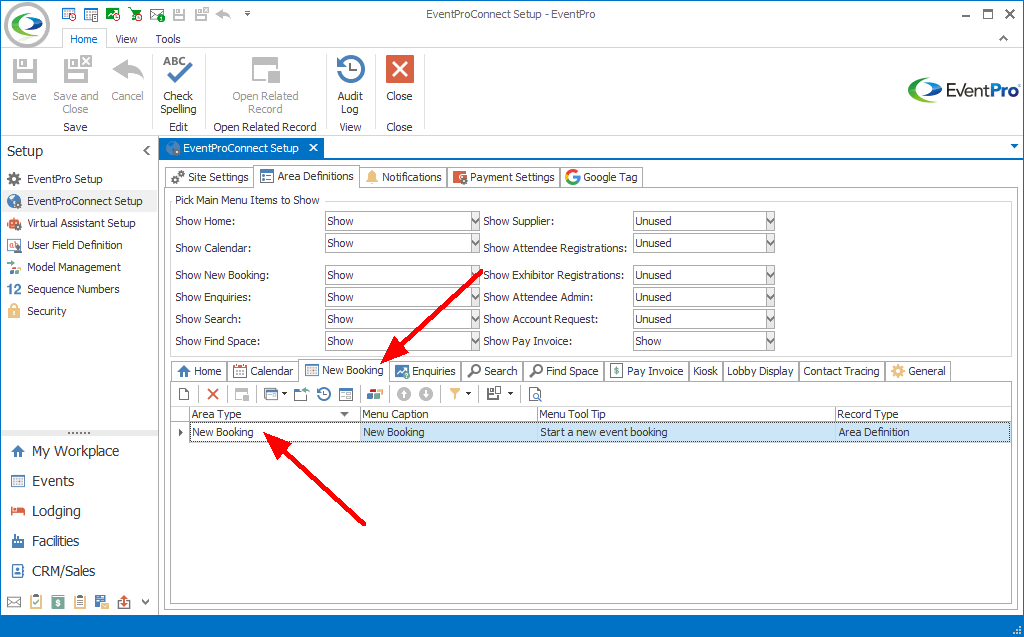Select the General area tab
Image resolution: width=1024 pixels, height=637 pixels.
pos(918,371)
